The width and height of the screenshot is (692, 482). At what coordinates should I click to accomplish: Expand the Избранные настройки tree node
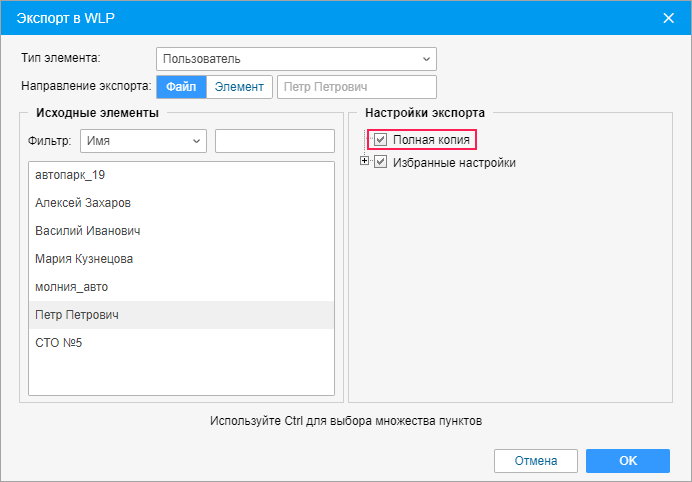(x=364, y=161)
